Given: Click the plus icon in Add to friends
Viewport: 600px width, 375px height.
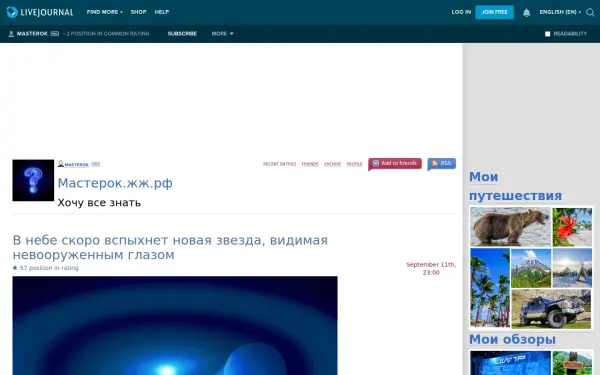Looking at the screenshot, I should pyautogui.click(x=376, y=163).
